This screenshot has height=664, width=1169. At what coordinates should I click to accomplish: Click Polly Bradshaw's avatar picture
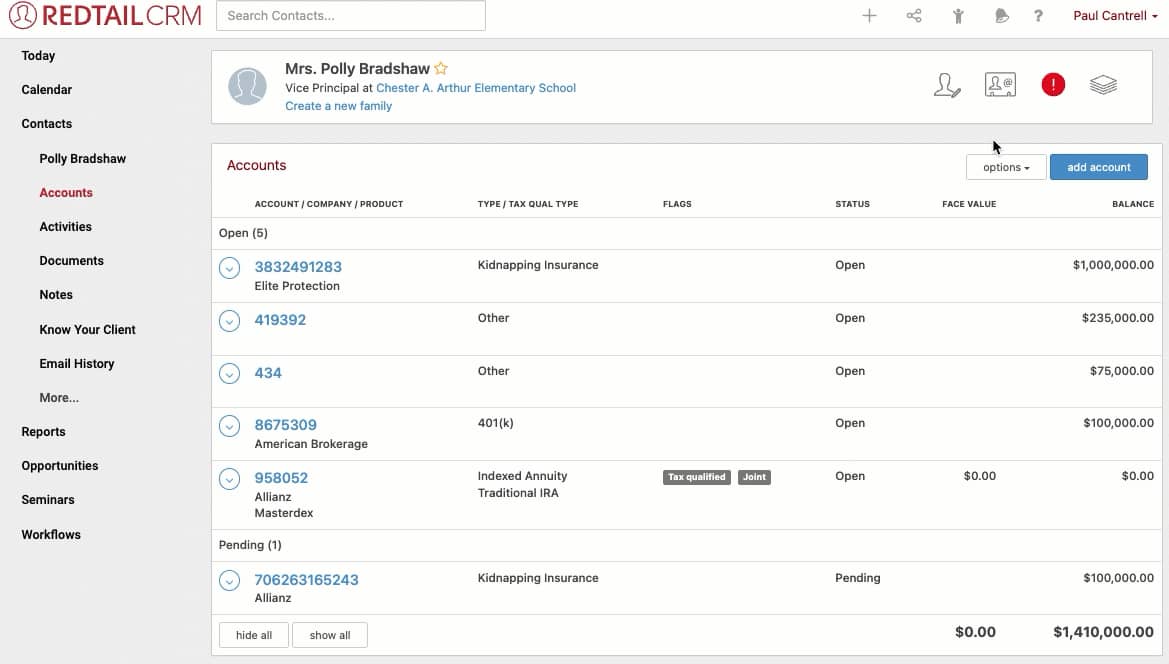click(248, 86)
